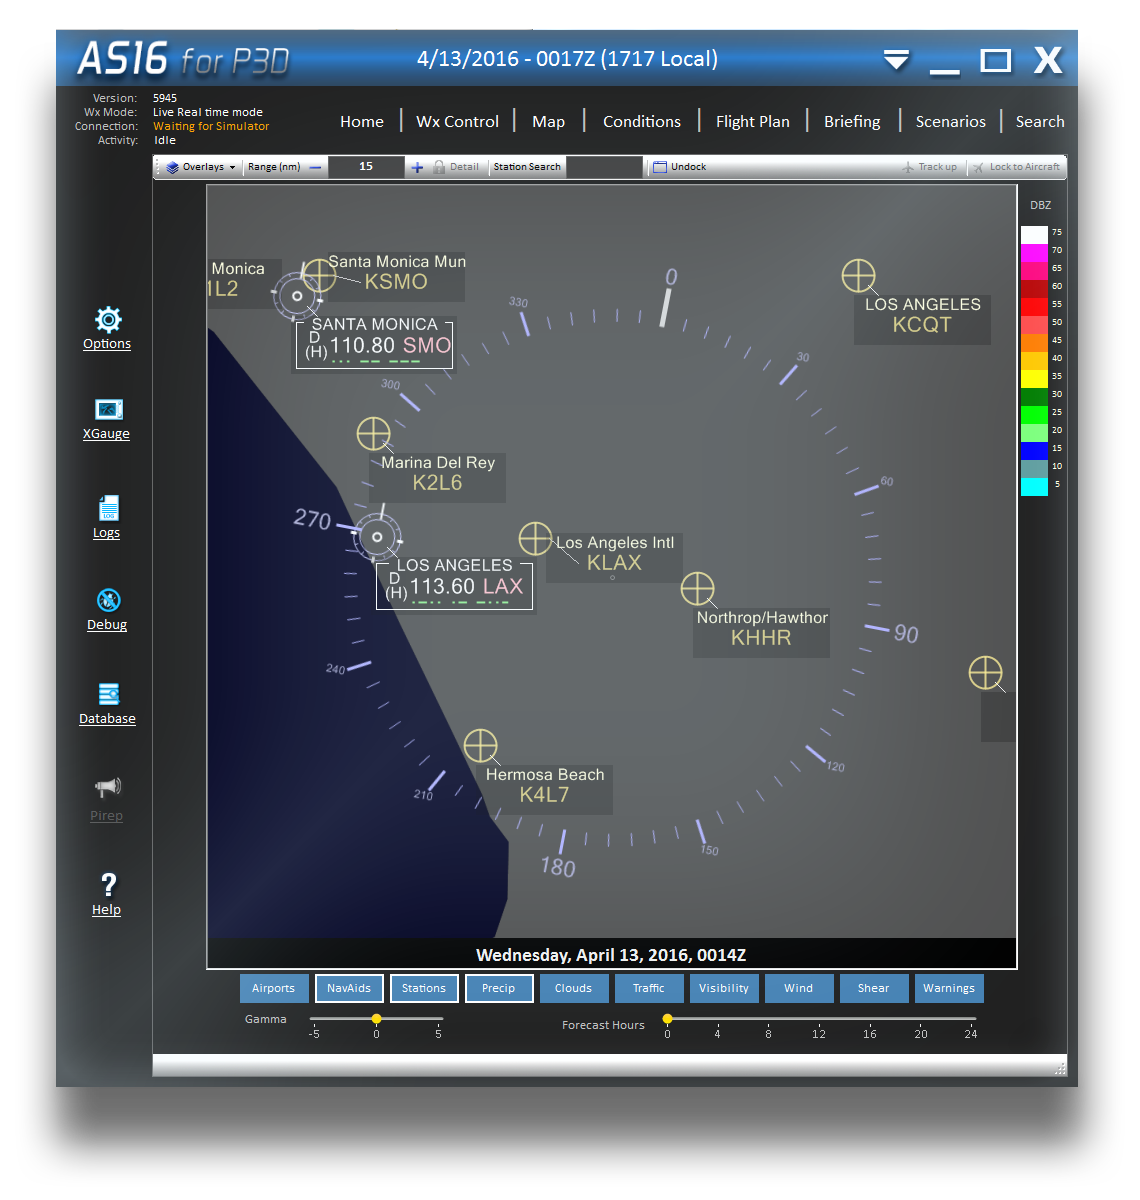Click the red 55 DBZ color swatch

(x=1034, y=306)
